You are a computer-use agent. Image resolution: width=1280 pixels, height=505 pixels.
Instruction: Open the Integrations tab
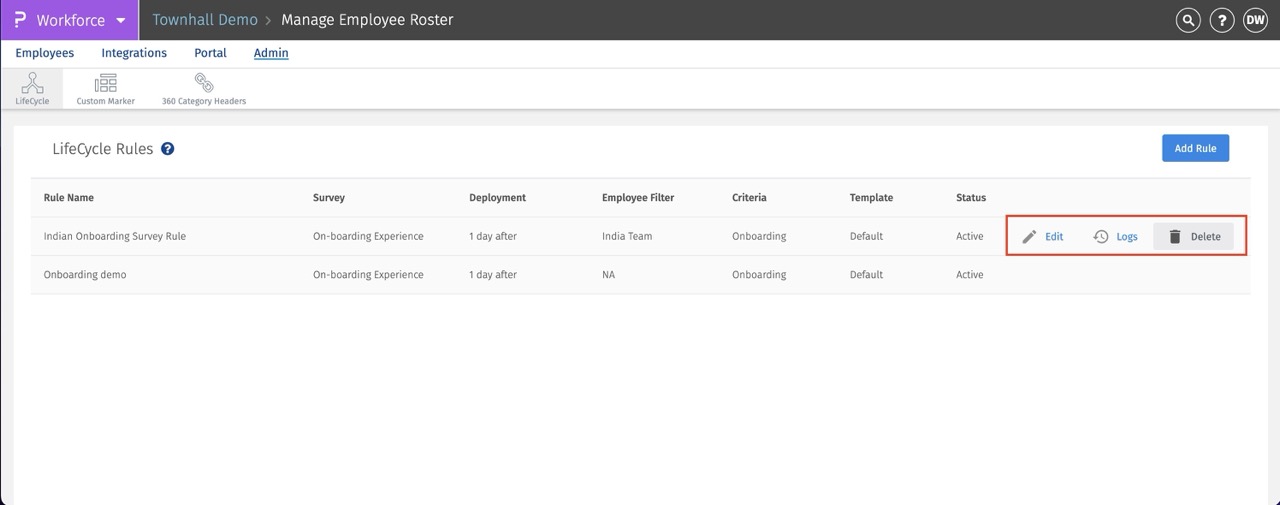[134, 53]
